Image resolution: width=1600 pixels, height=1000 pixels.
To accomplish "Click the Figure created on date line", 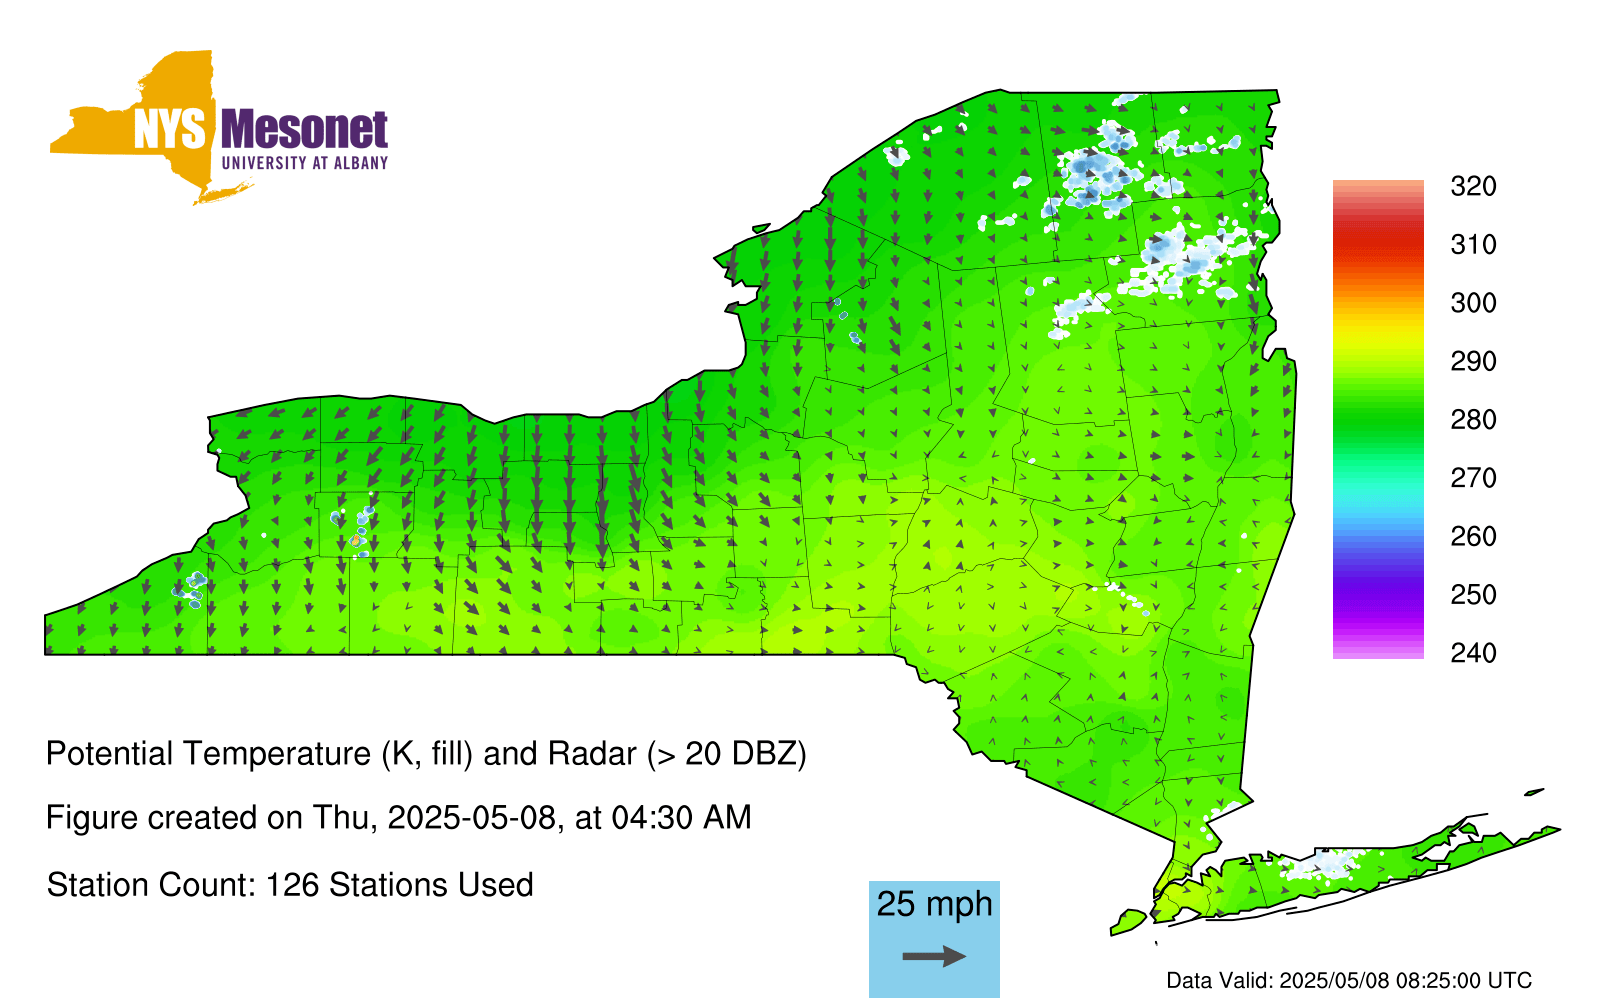I will pyautogui.click(x=398, y=818).
